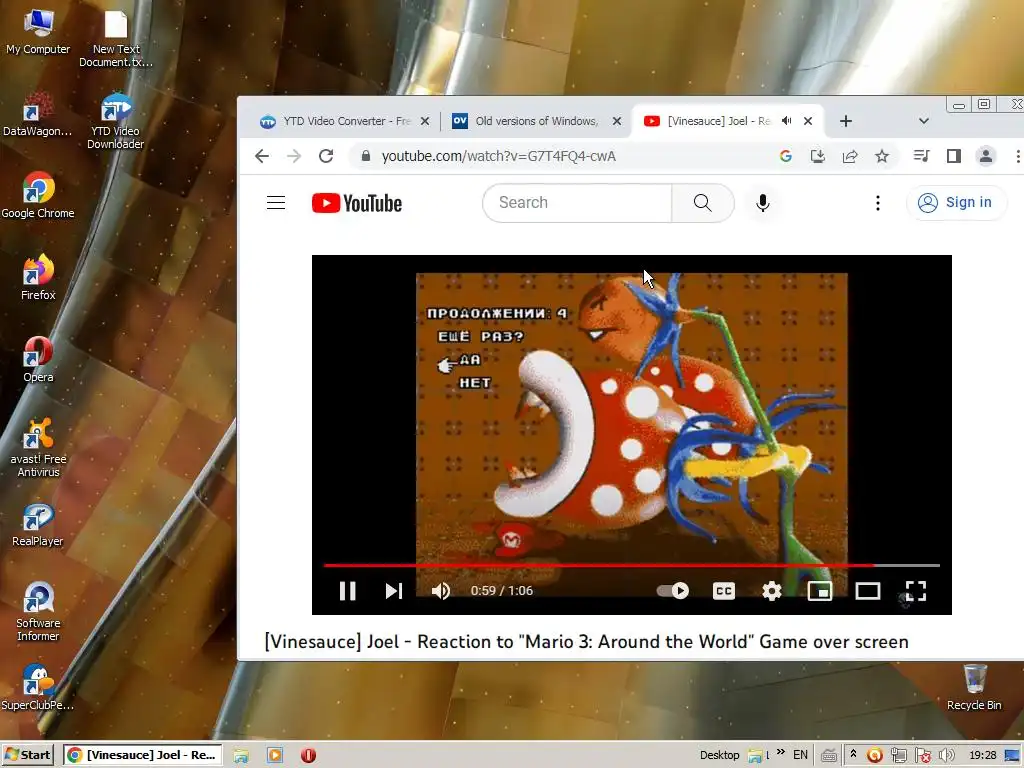Open Chrome profile avatar

click(x=985, y=156)
